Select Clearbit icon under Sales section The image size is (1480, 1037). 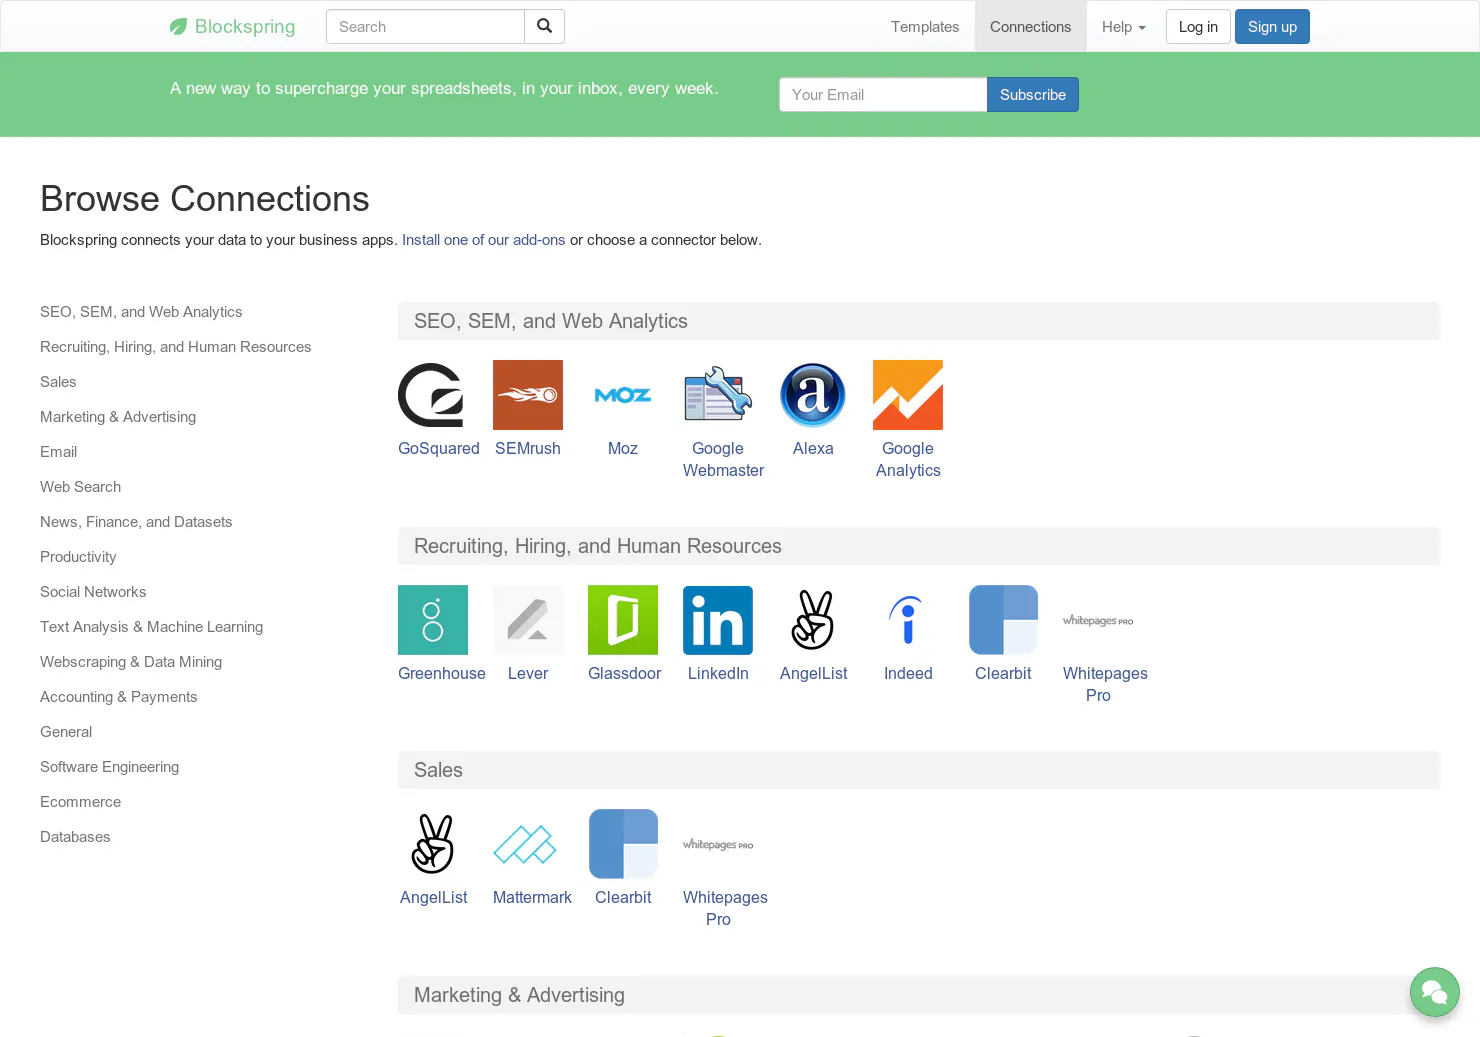click(623, 844)
